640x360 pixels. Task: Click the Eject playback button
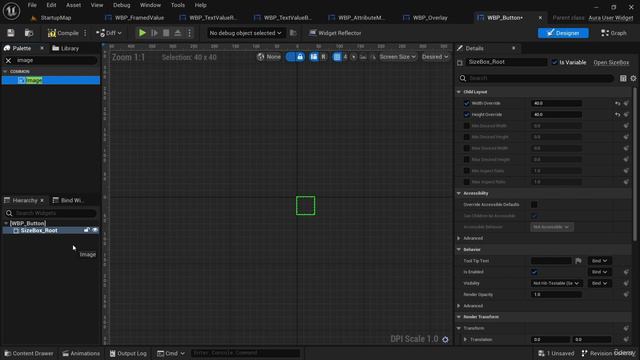(178, 33)
